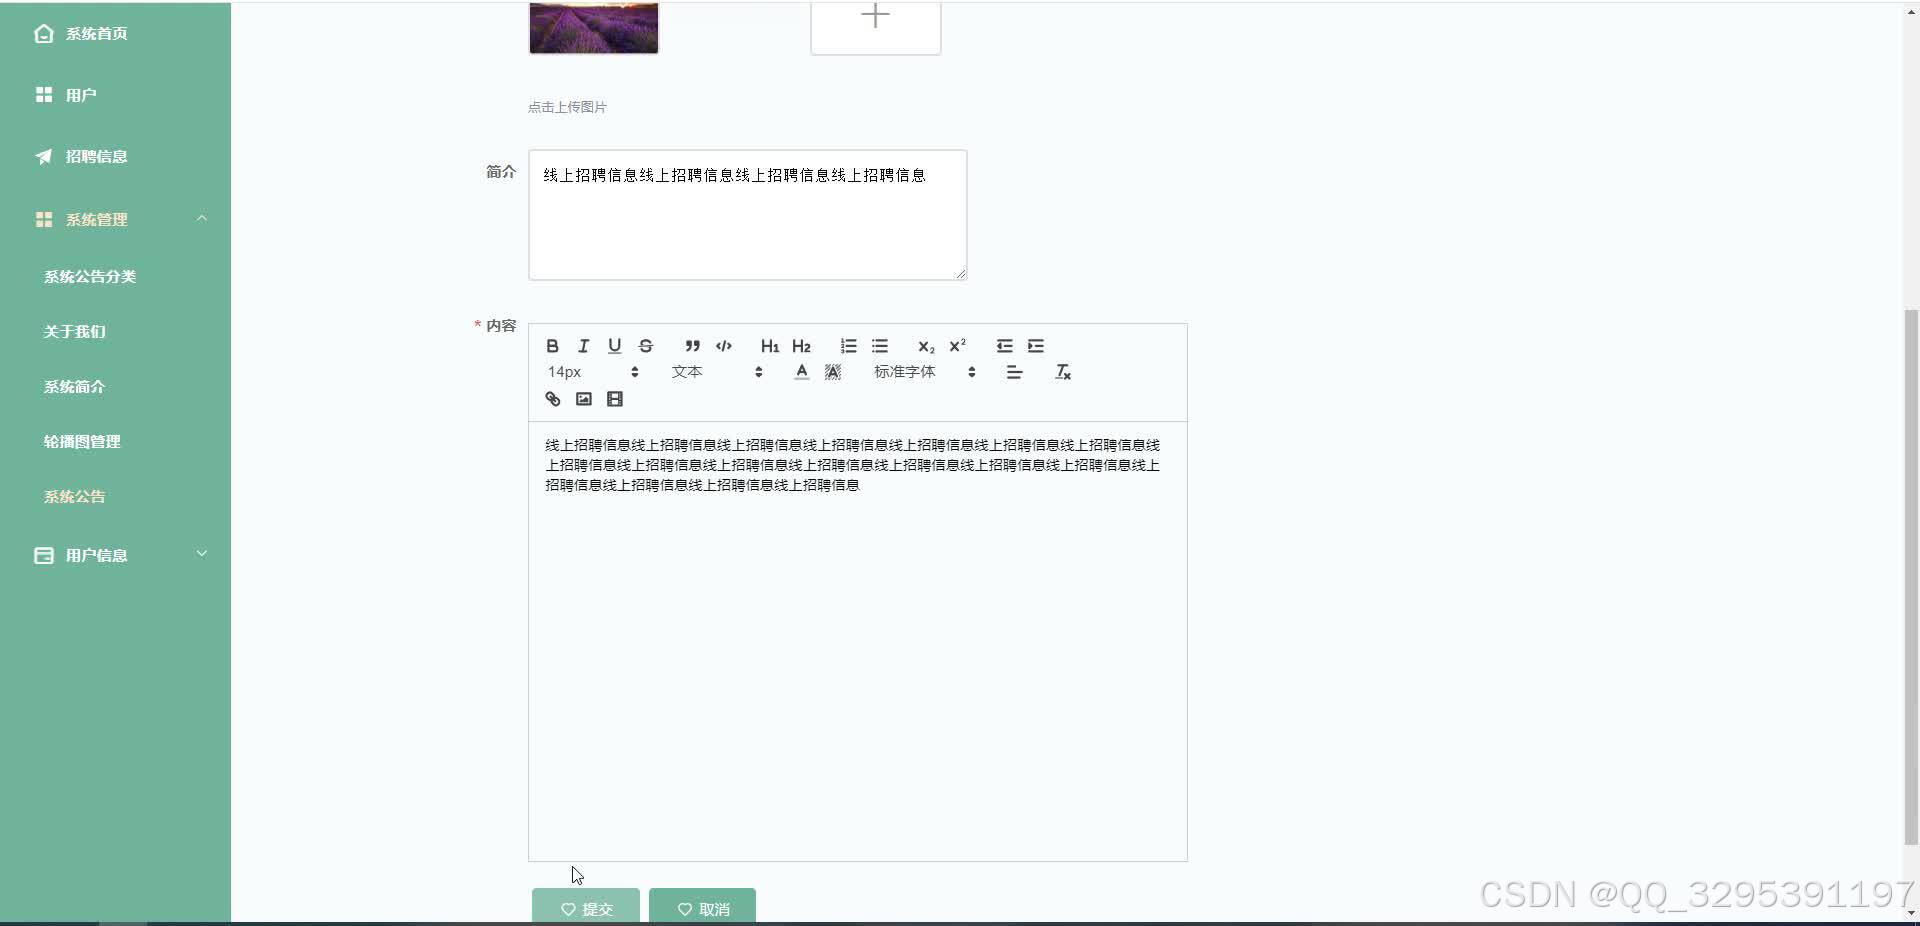Screen dimensions: 1920x926
Task: Click the 取消 cancel button
Action: point(702,907)
